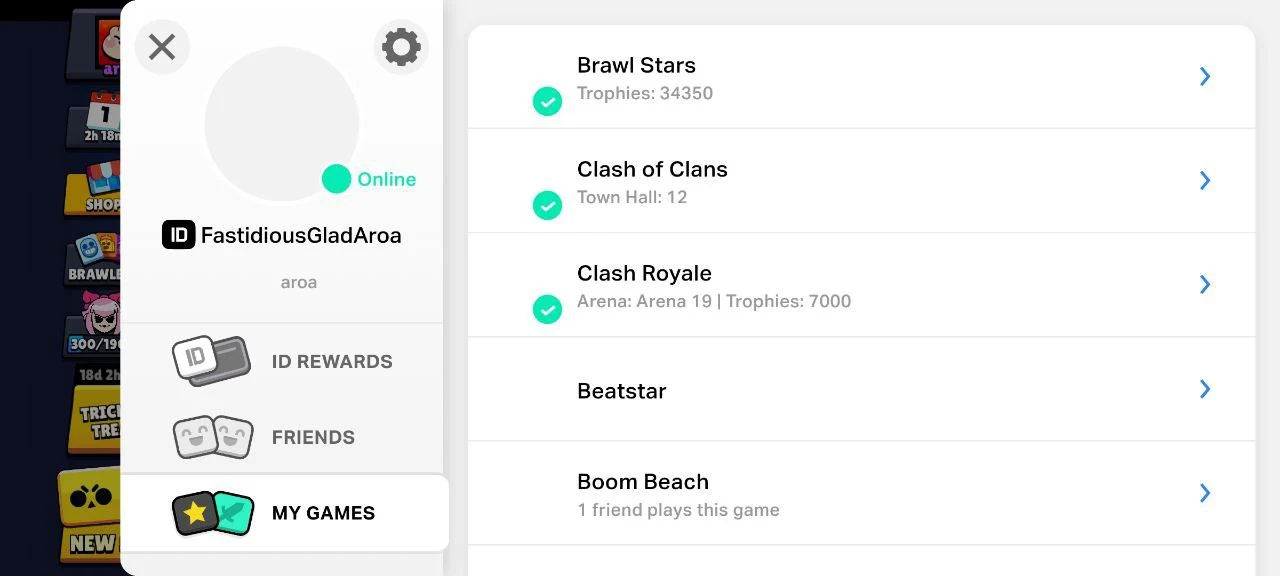Close the Supercell ID panel
This screenshot has height=576, width=1280.
(162, 47)
